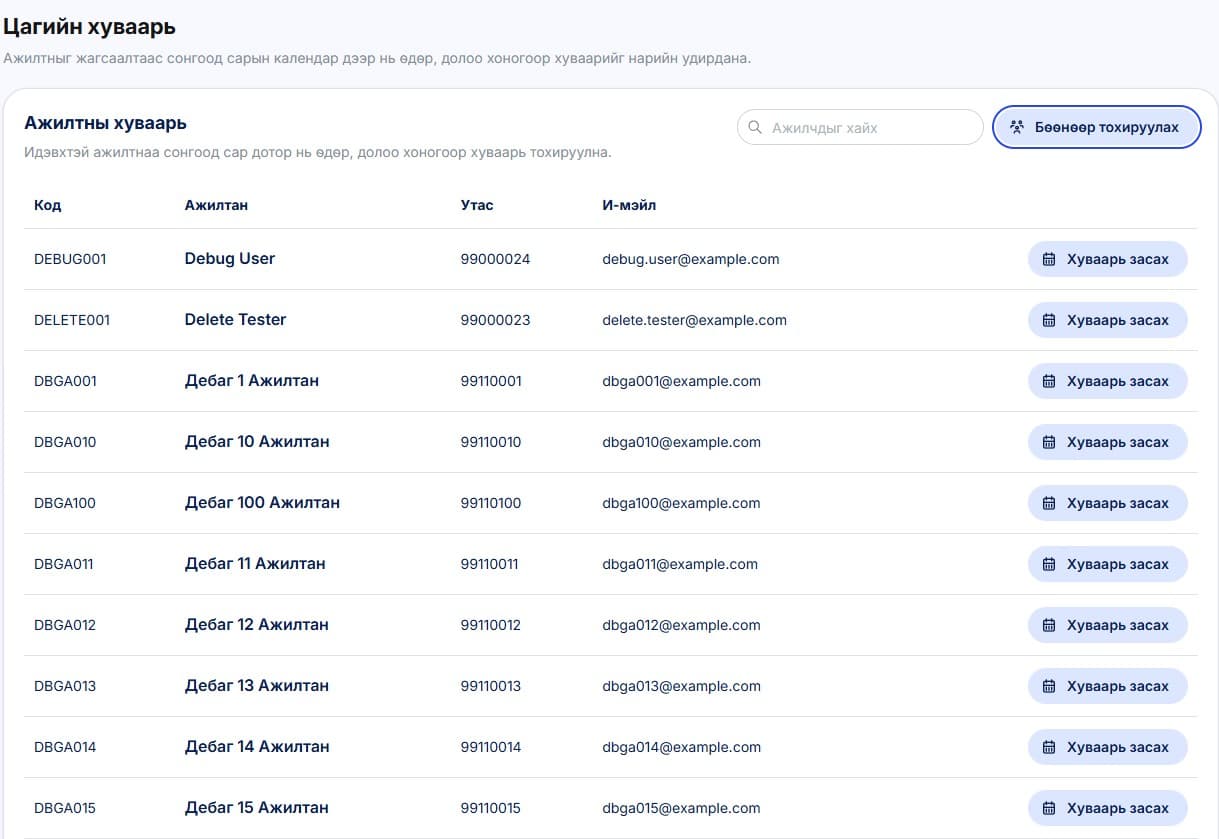Click employee name Дебаг 13 Ажилтан
This screenshot has height=839, width=1219.
pyautogui.click(x=257, y=686)
